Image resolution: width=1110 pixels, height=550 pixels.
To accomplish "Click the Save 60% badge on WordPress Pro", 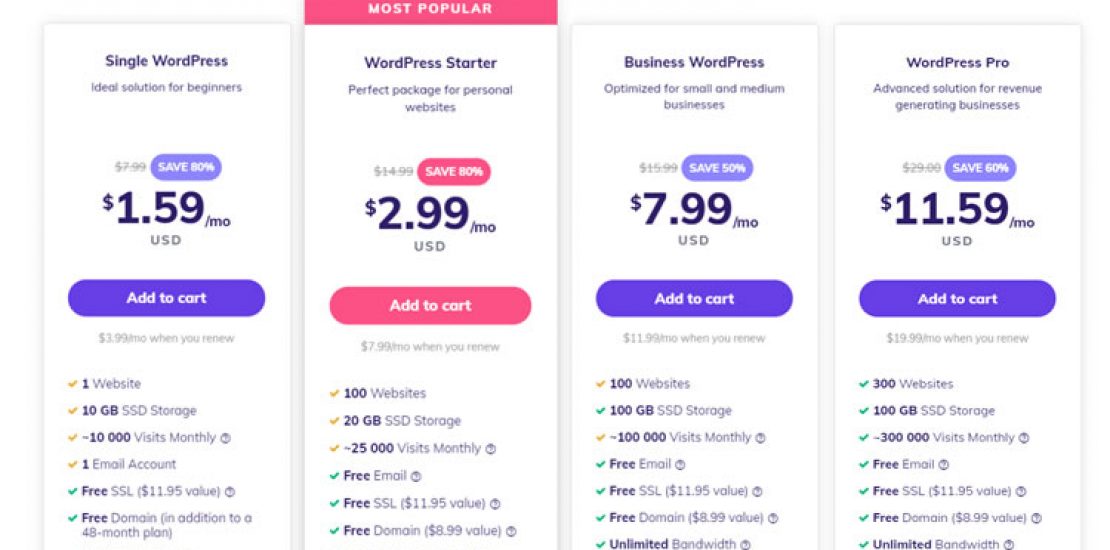I will click(x=980, y=168).
